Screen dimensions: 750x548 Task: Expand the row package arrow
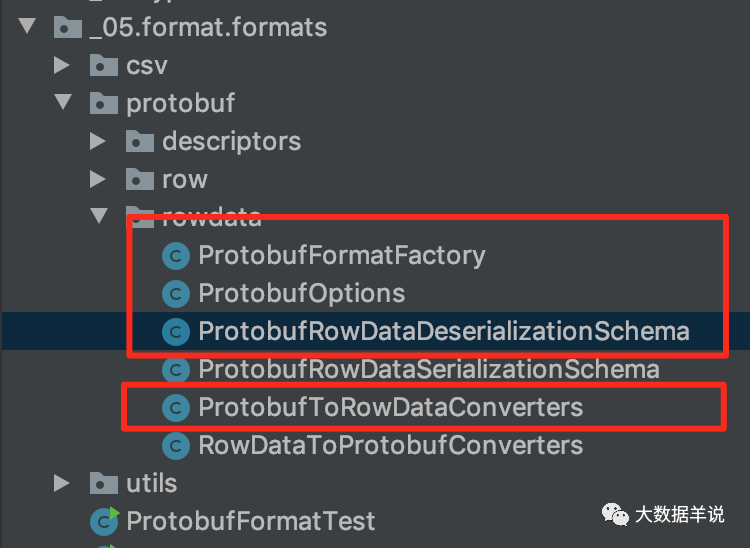click(x=98, y=179)
